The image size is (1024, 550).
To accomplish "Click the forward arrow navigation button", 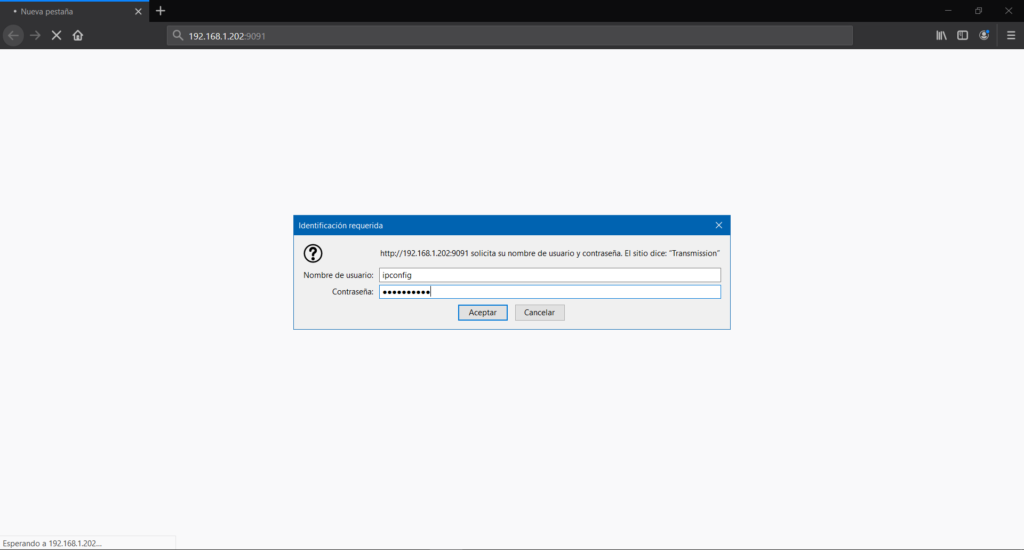I will (35, 35).
